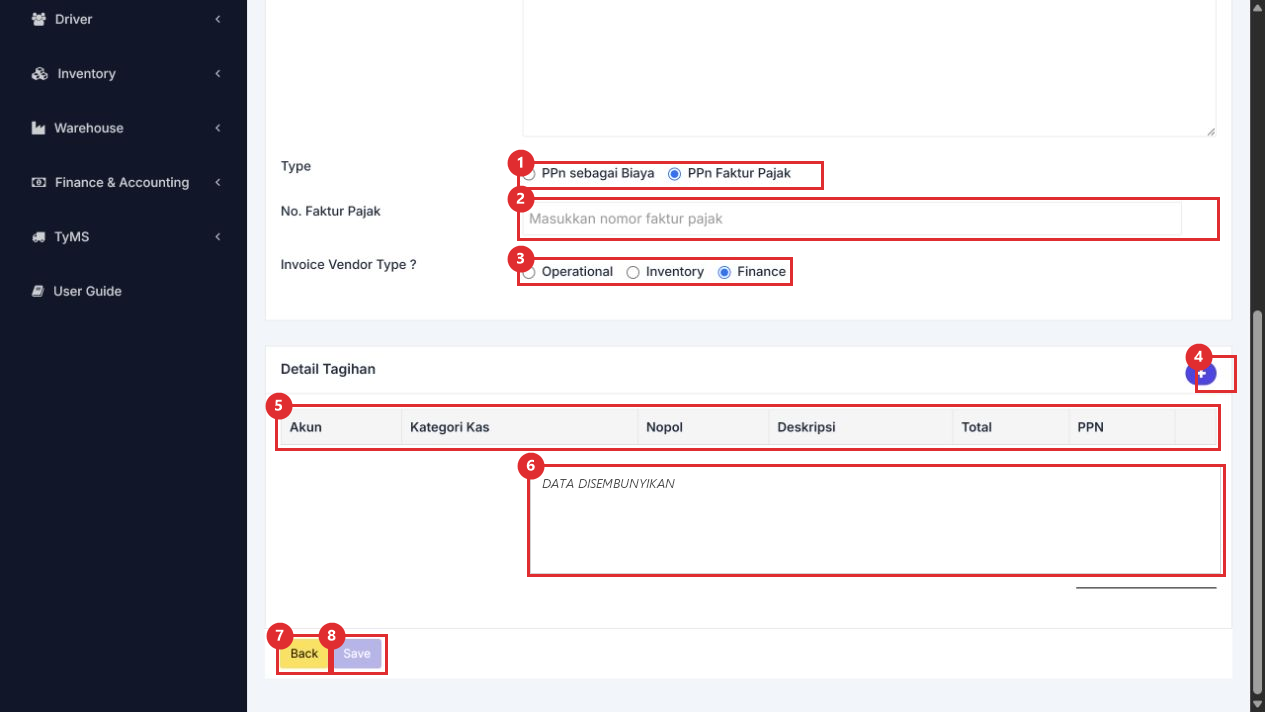Click the Warehouse building icon
The width and height of the screenshot is (1265, 712).
[x=39, y=128]
